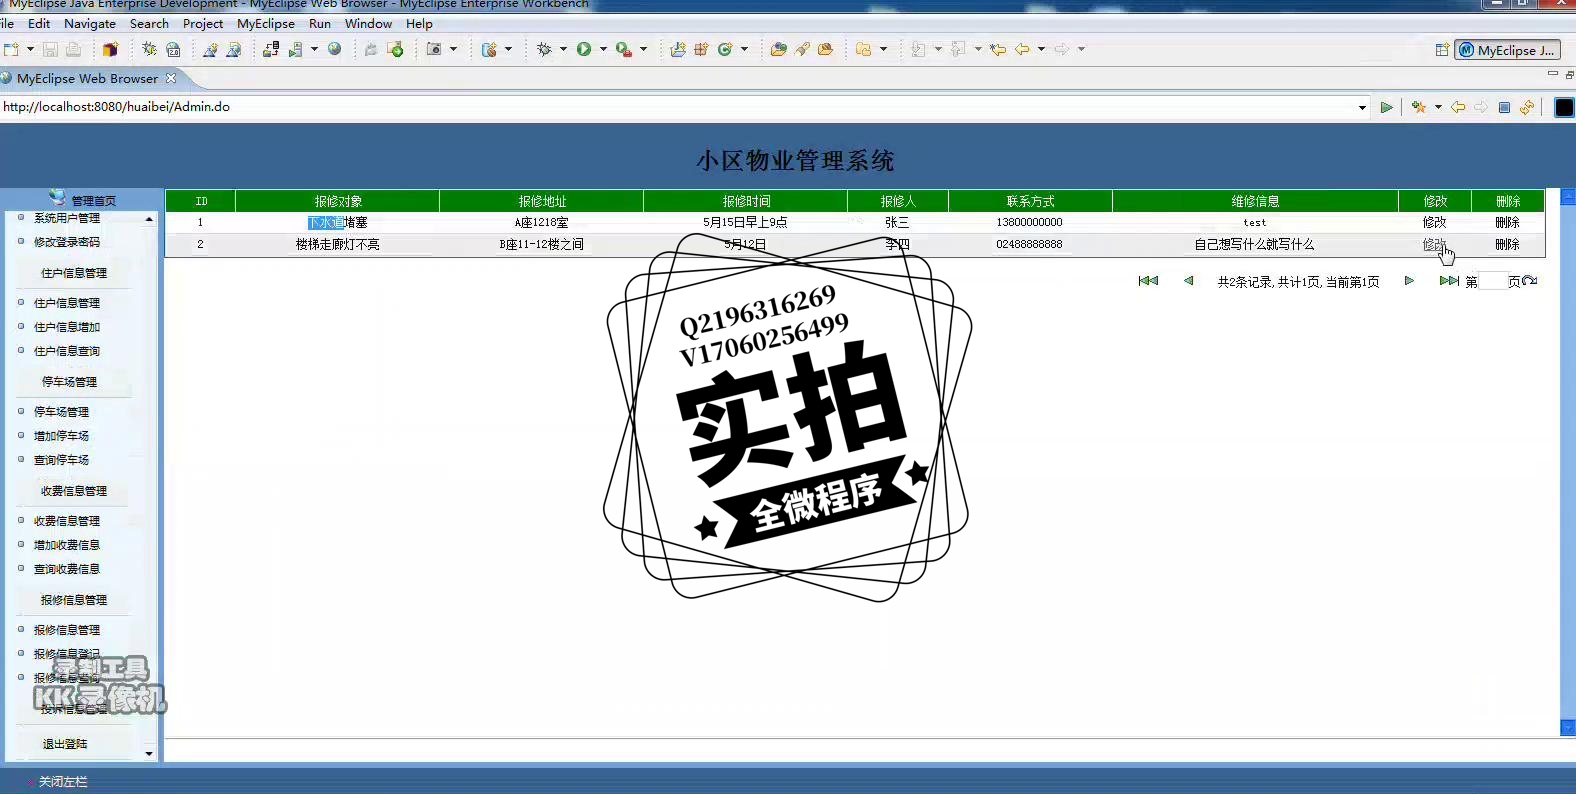
Task: Click the sidebar scroll up arrow
Action: click(149, 219)
